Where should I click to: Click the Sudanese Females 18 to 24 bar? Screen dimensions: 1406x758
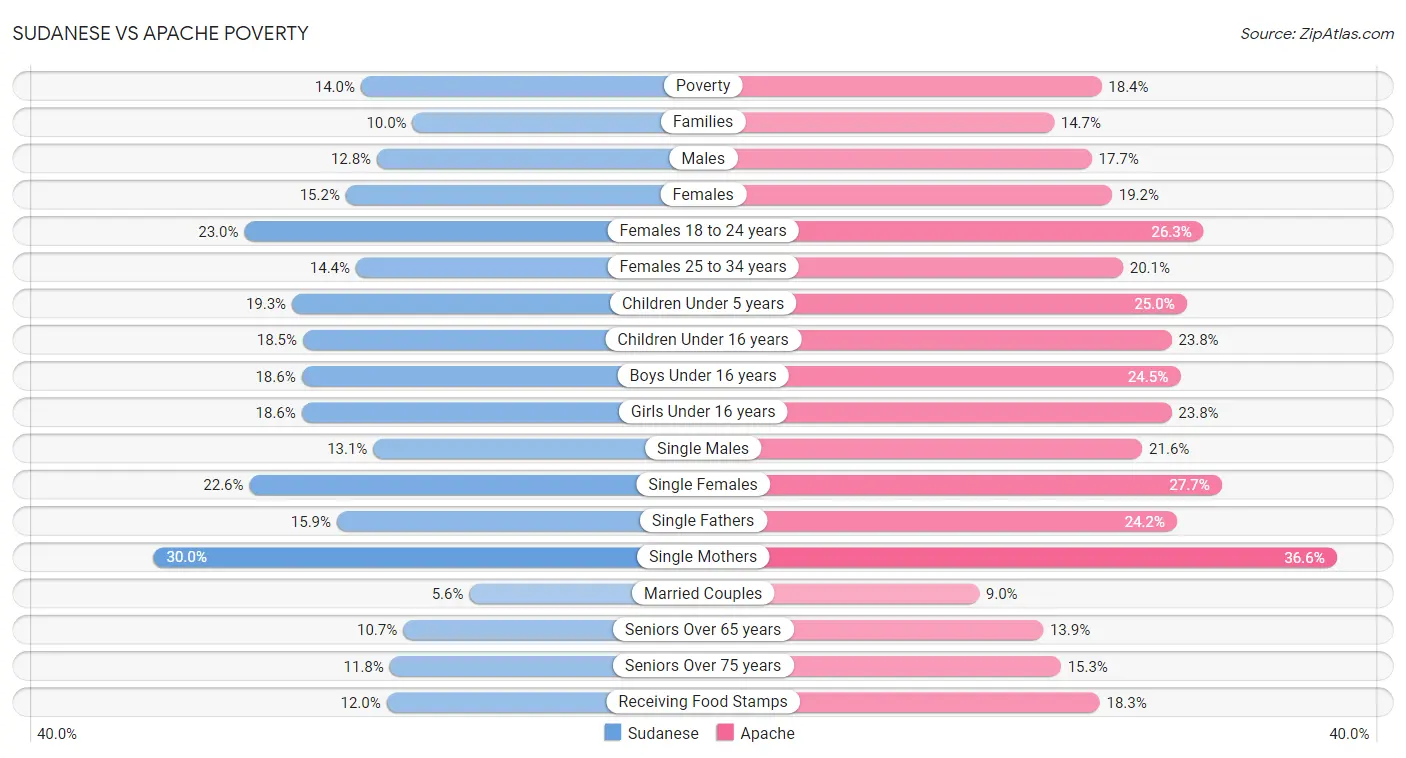[473, 231]
